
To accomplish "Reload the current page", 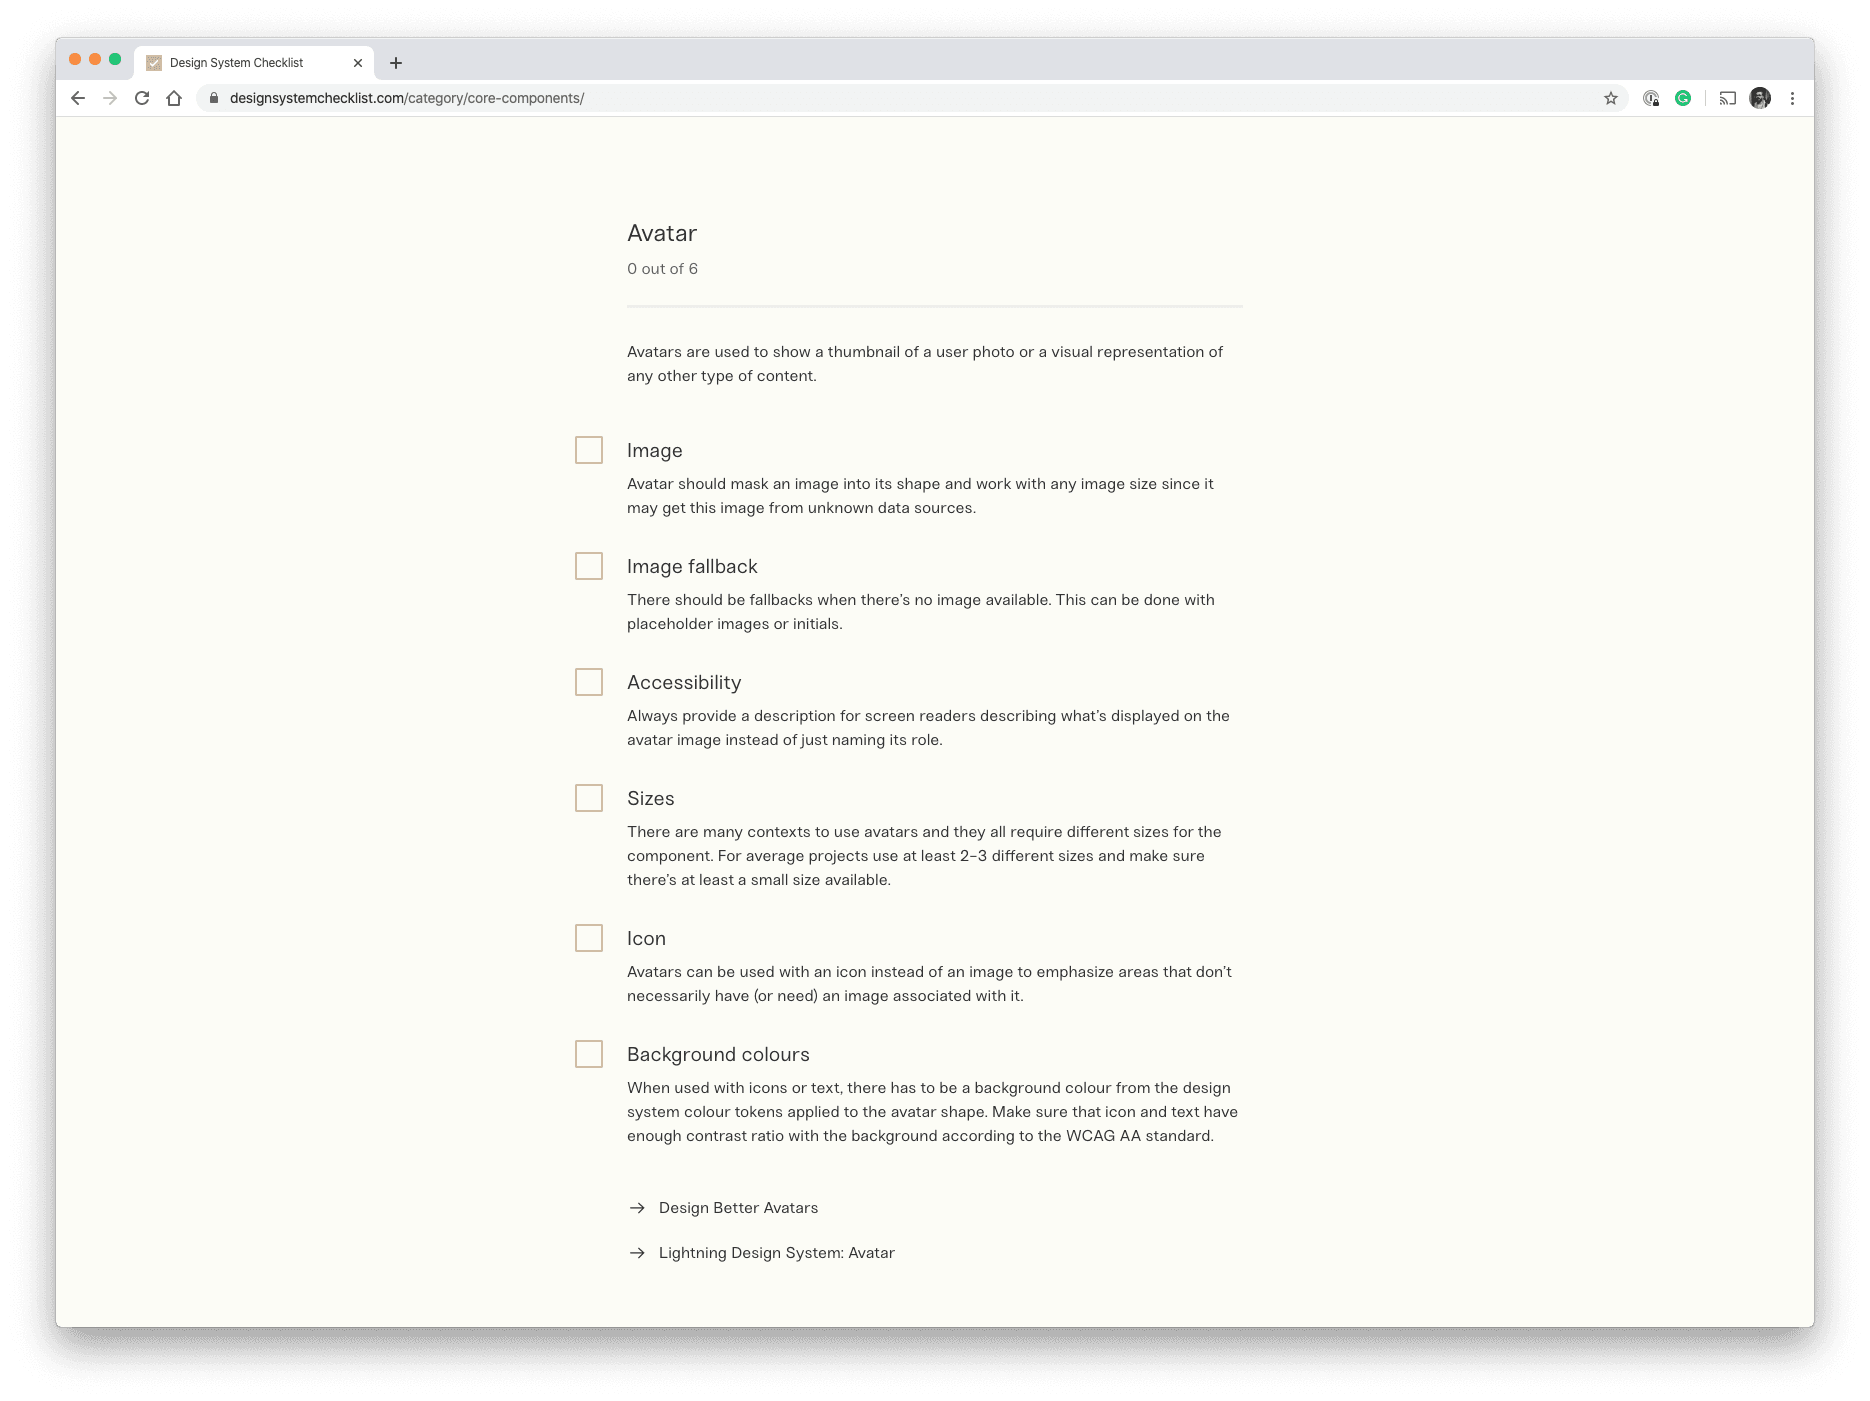I will tap(142, 98).
